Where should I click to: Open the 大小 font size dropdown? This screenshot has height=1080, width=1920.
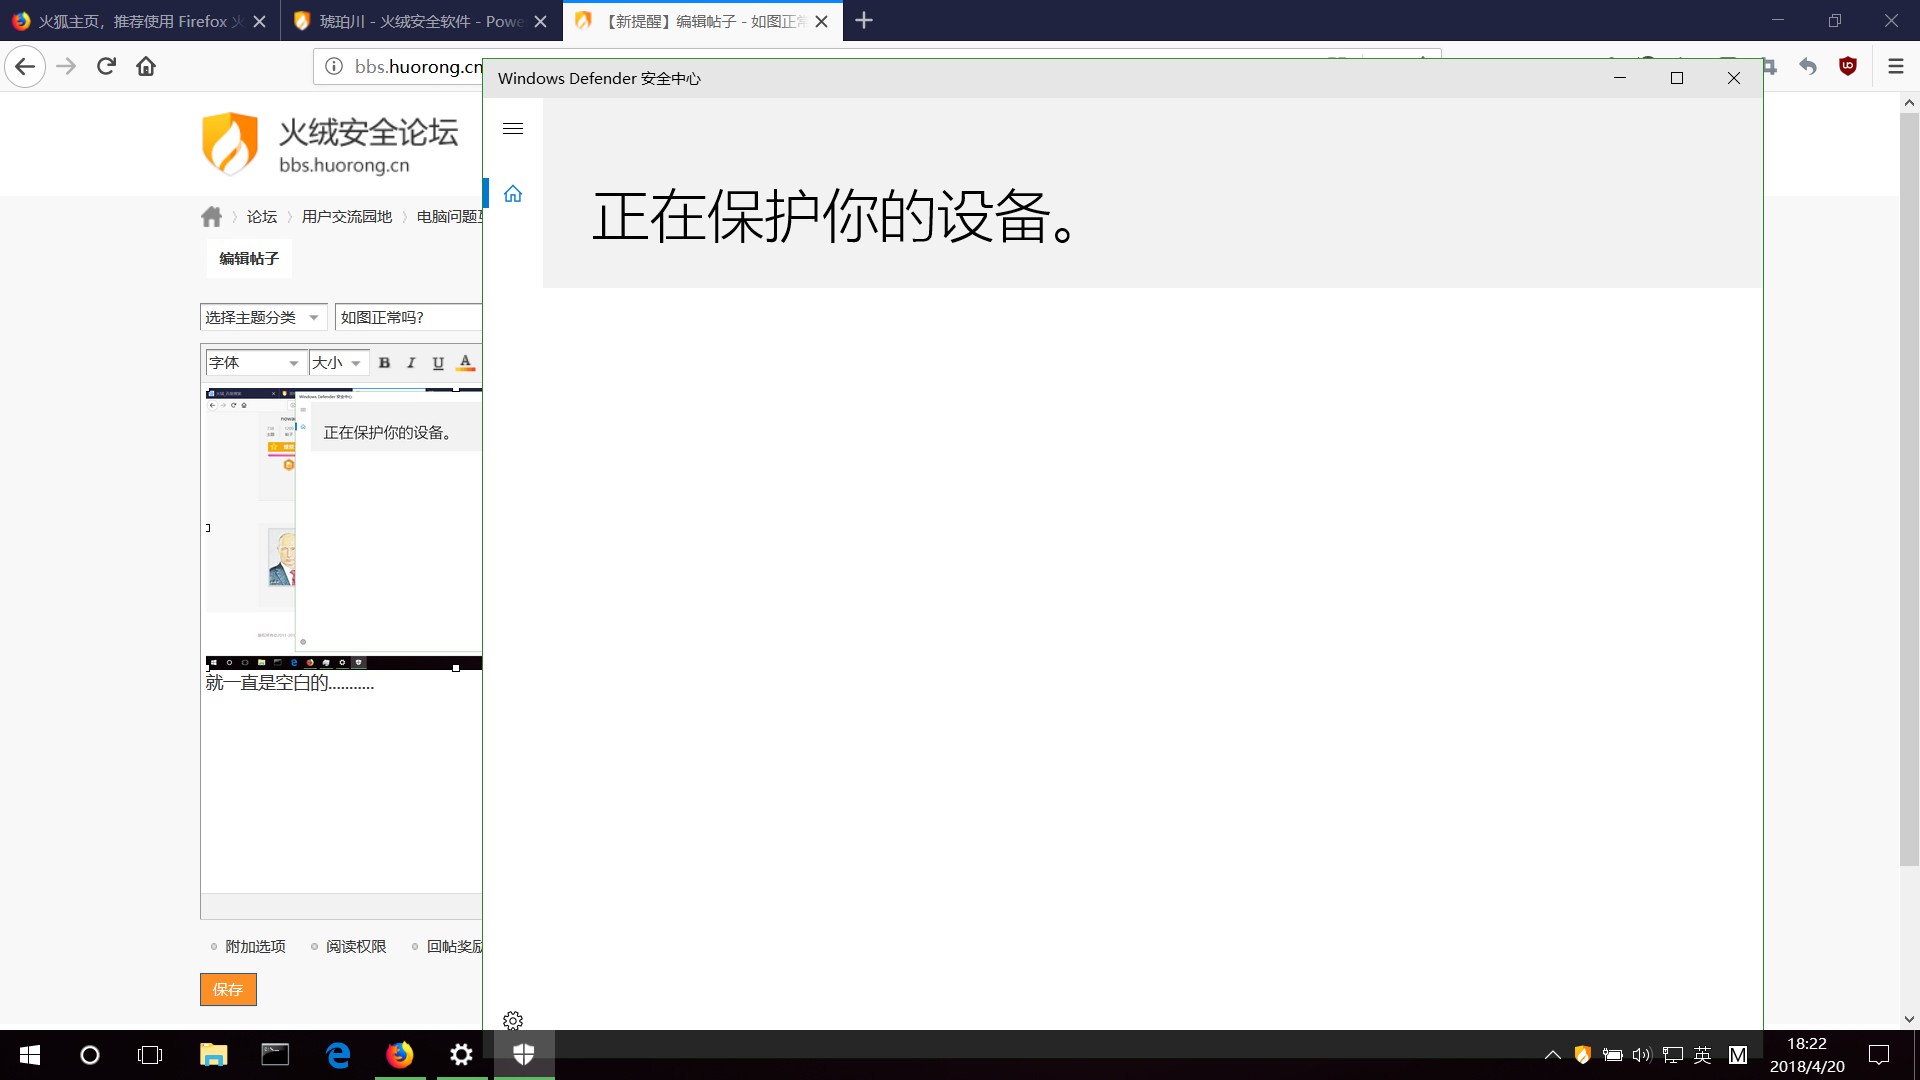[x=337, y=362]
